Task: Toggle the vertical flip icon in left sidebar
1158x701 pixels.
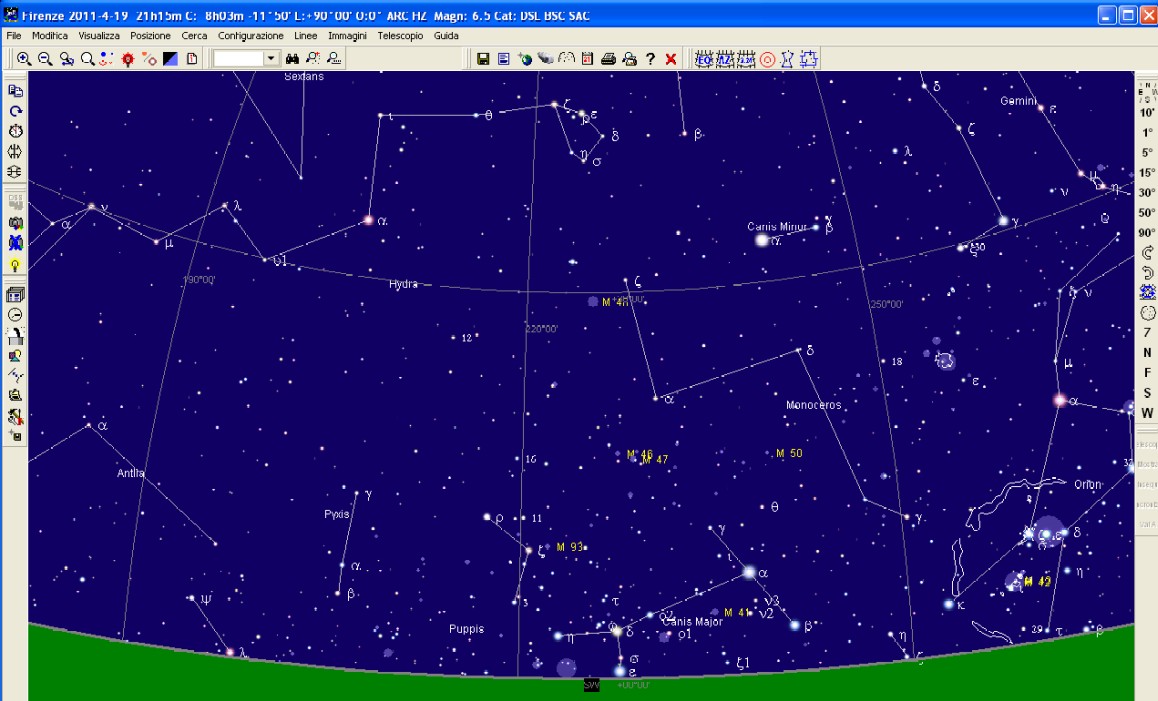Action: point(15,171)
